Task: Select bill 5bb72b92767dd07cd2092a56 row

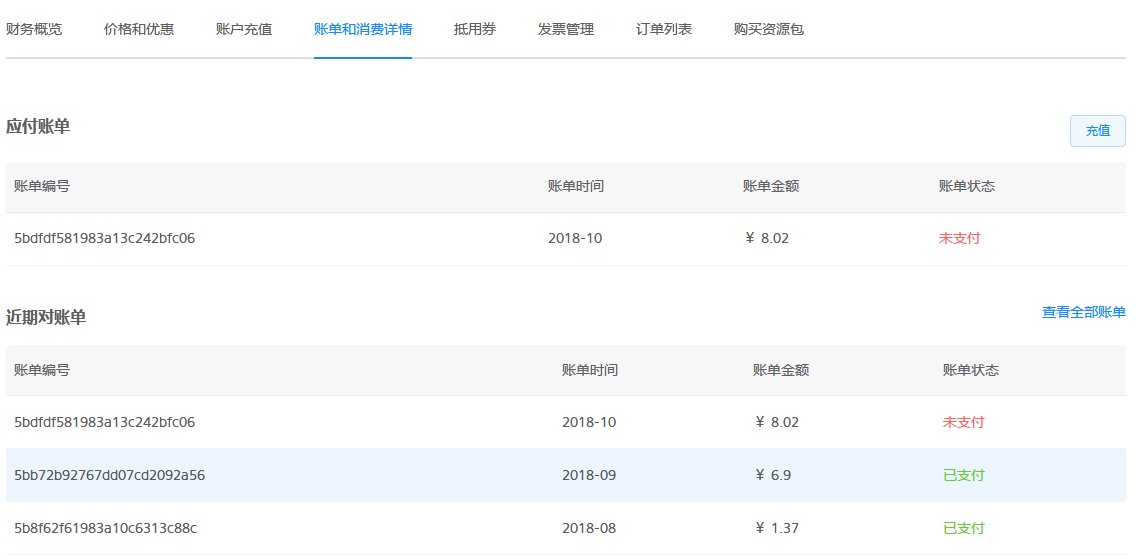Action: click(565, 475)
